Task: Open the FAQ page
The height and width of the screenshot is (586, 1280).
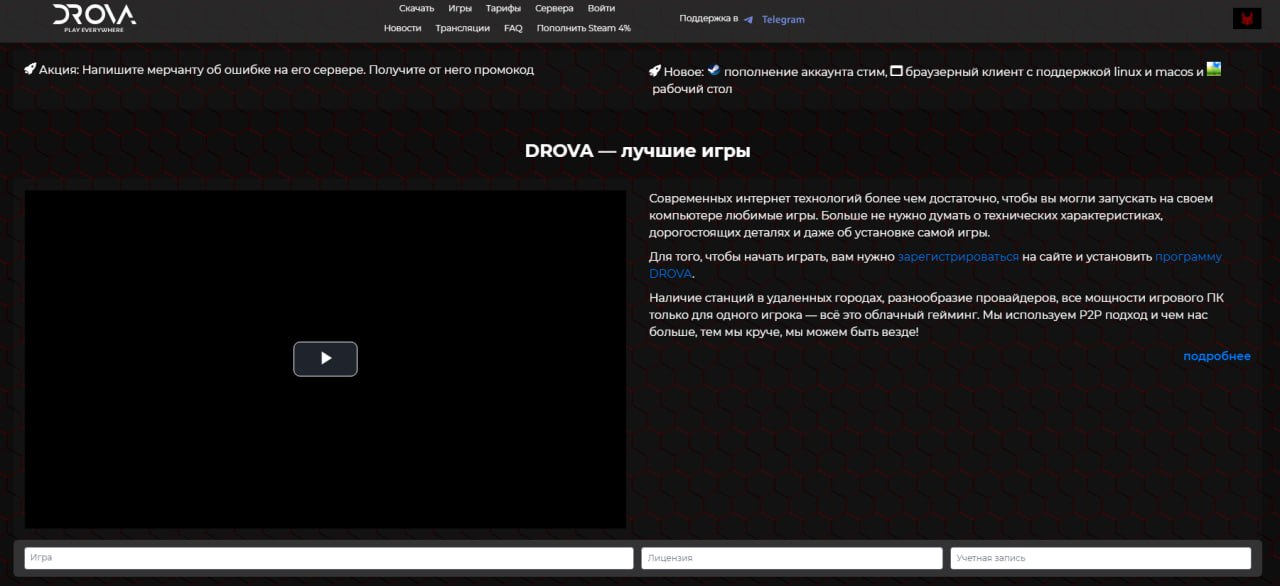Action: pyautogui.click(x=513, y=28)
